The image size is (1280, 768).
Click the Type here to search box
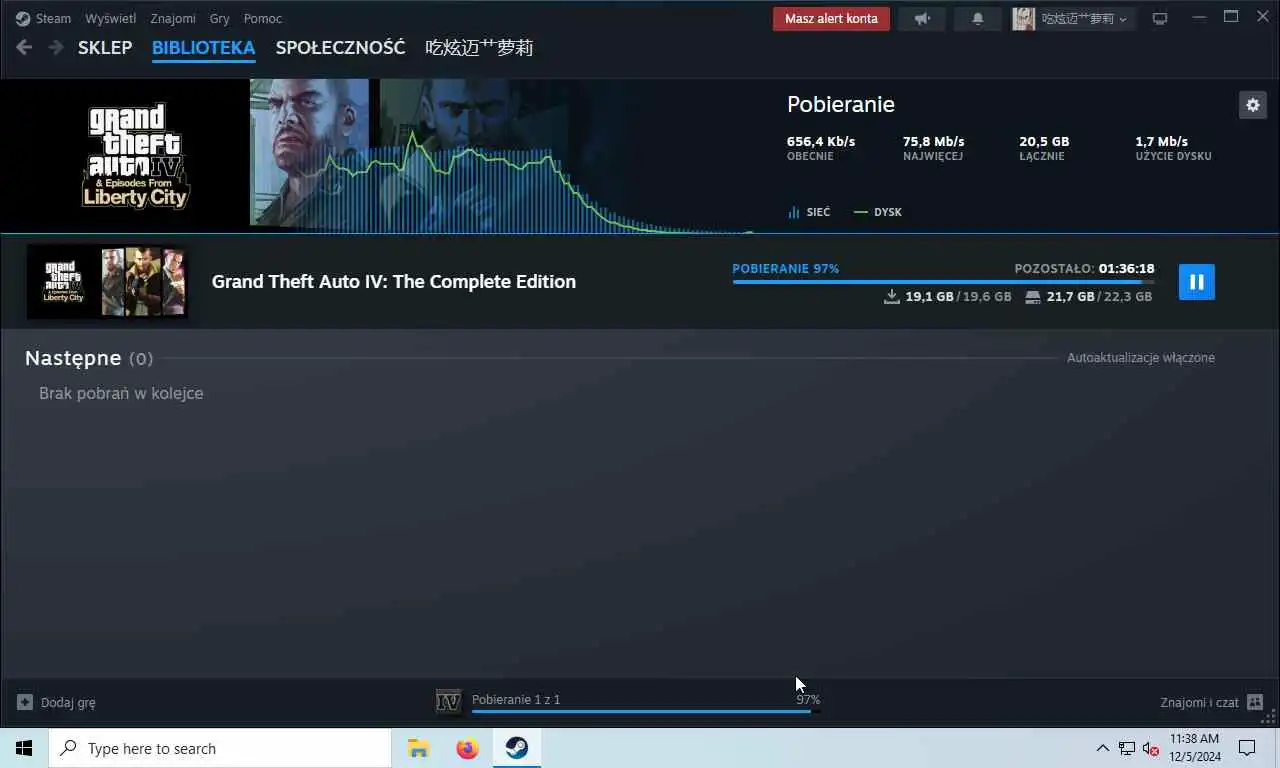click(220, 748)
